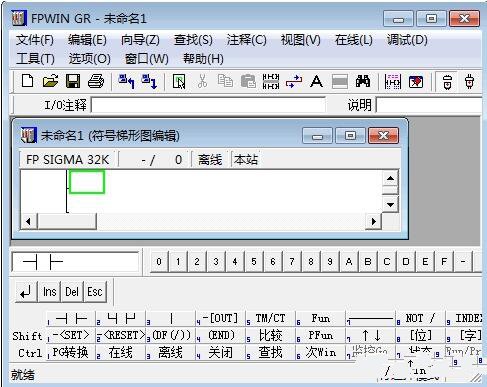The height and width of the screenshot is (387, 487).
Task: Click the hex key A button
Action: coord(349,262)
